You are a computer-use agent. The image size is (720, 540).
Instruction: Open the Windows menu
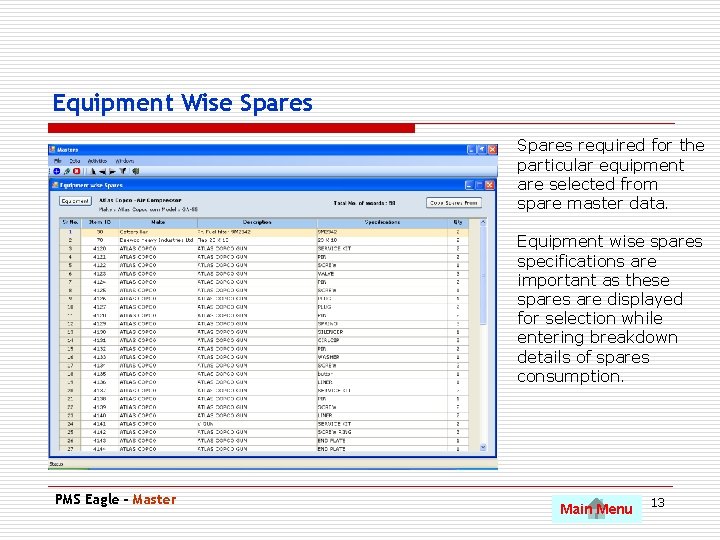point(124,161)
